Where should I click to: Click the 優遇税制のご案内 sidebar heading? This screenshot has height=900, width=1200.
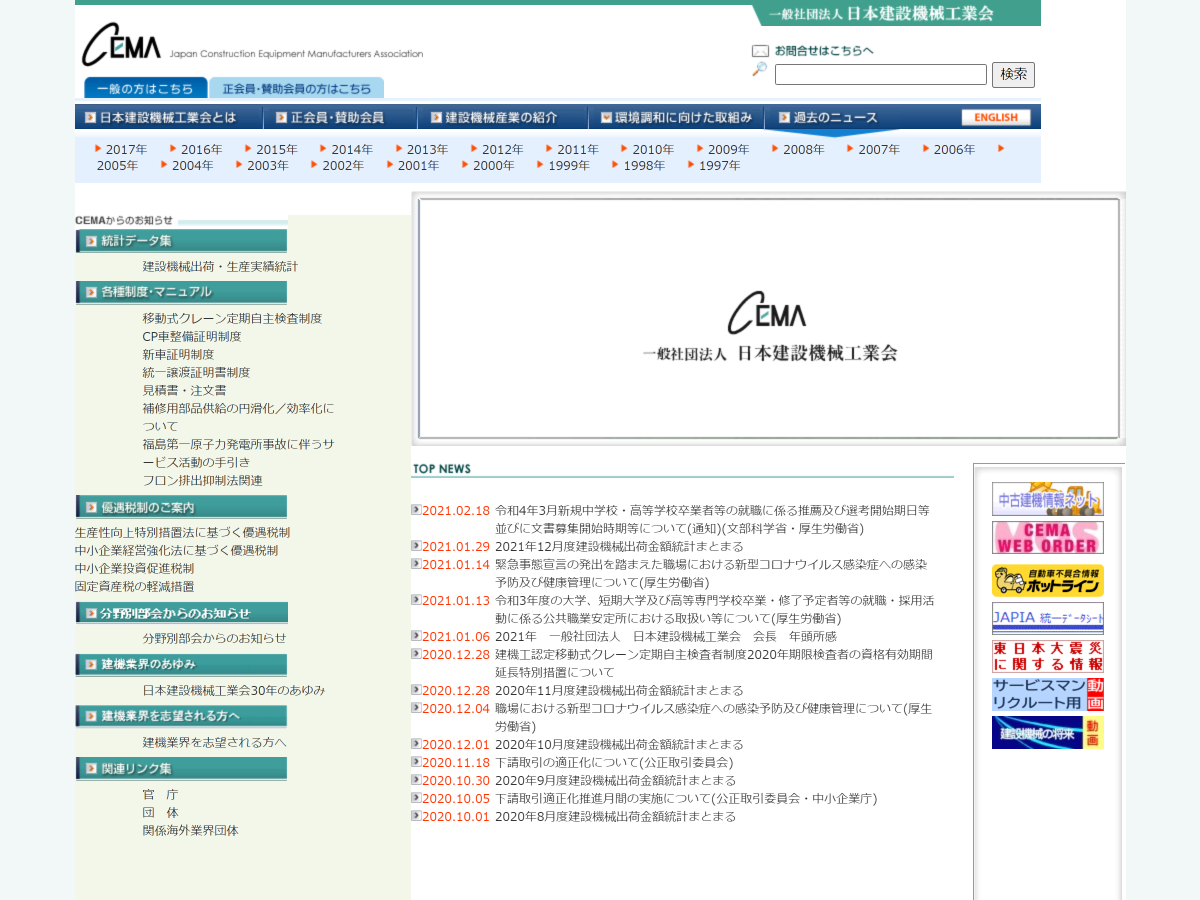[x=181, y=507]
